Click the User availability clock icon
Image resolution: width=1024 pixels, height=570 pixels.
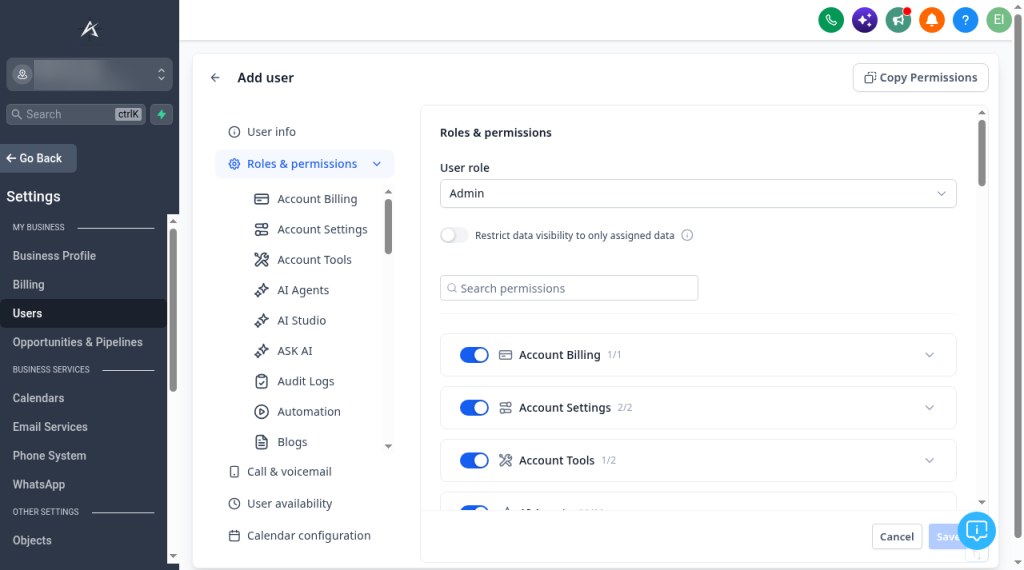point(234,503)
